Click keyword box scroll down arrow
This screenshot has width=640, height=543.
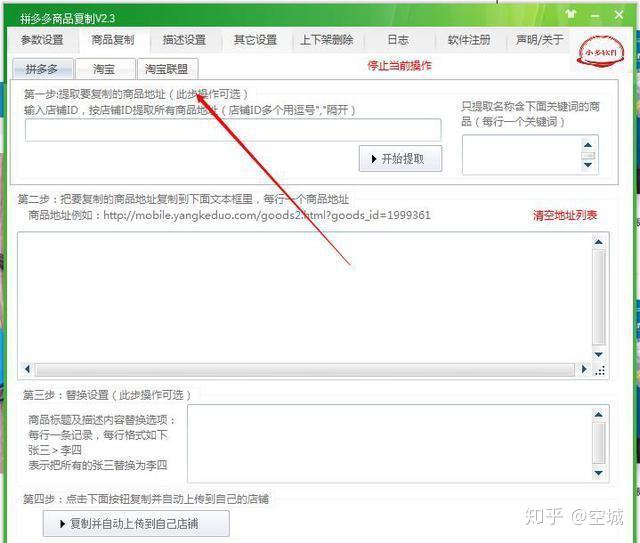click(588, 165)
